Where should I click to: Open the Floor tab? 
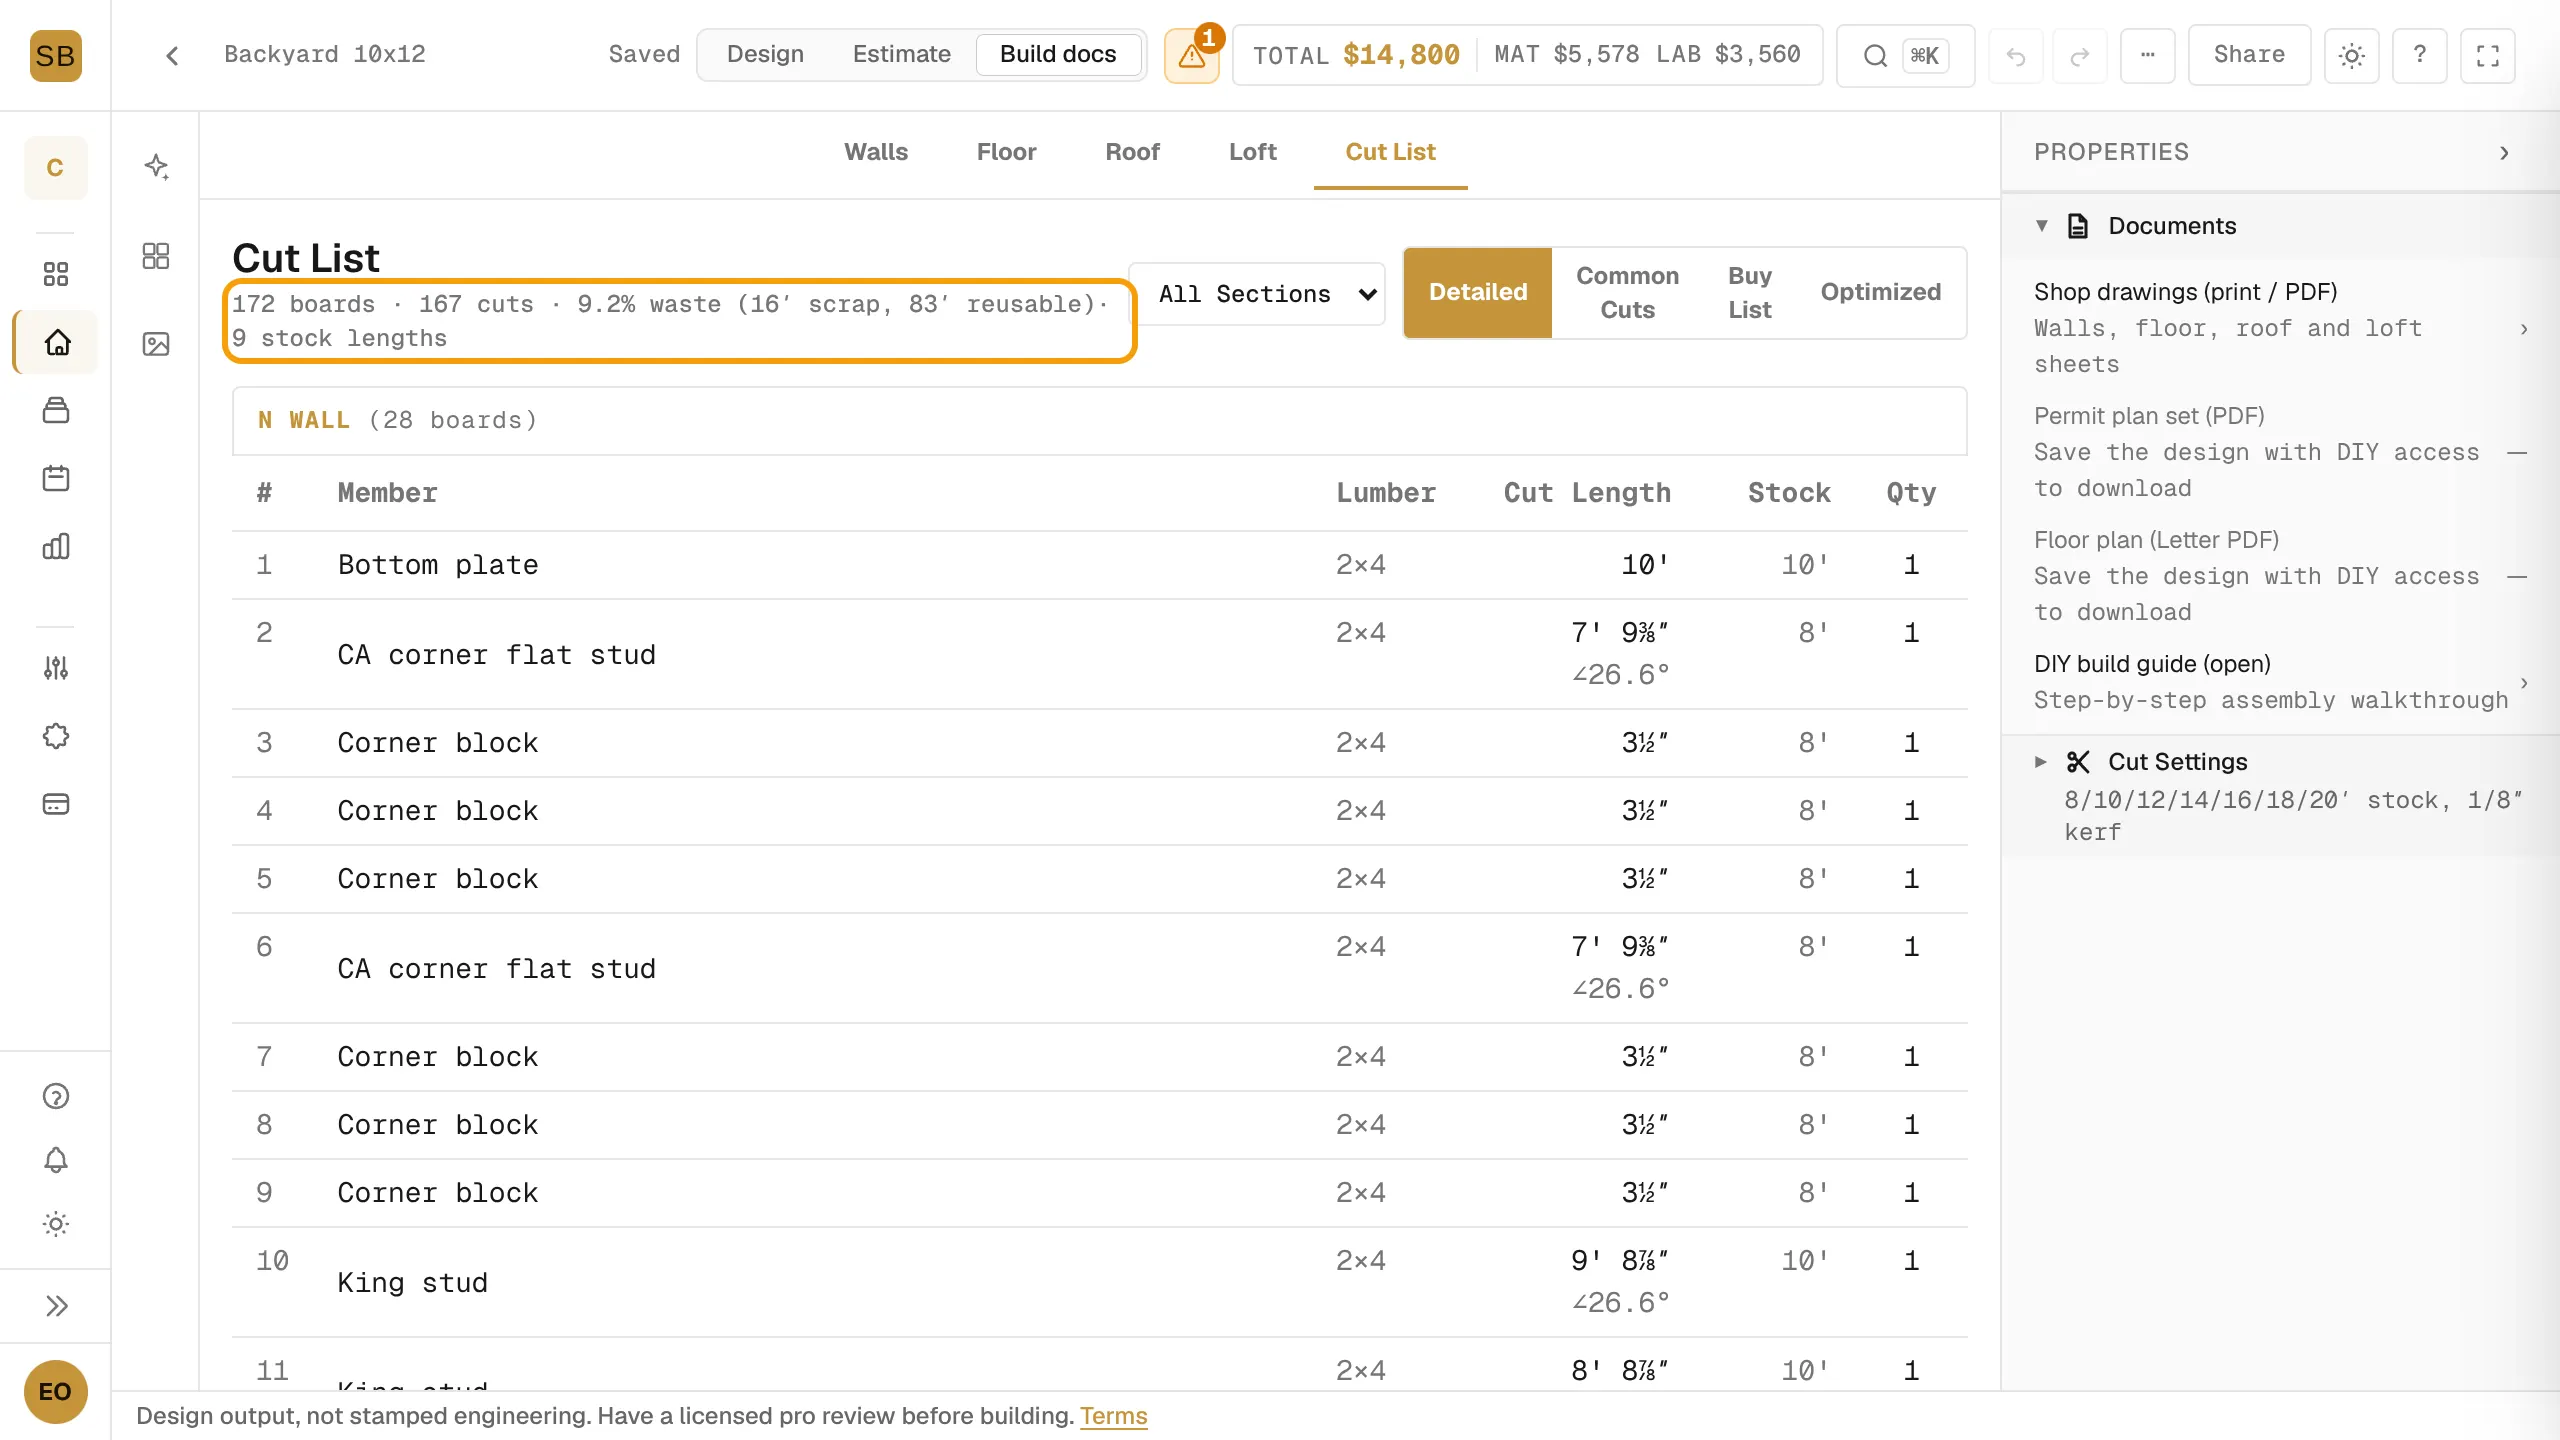click(1006, 152)
